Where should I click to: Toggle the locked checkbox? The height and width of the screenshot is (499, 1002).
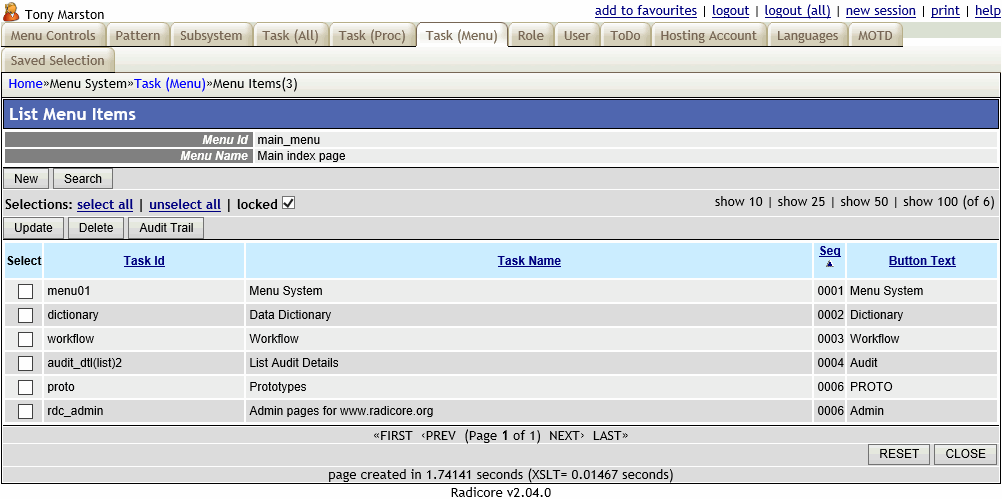(288, 204)
